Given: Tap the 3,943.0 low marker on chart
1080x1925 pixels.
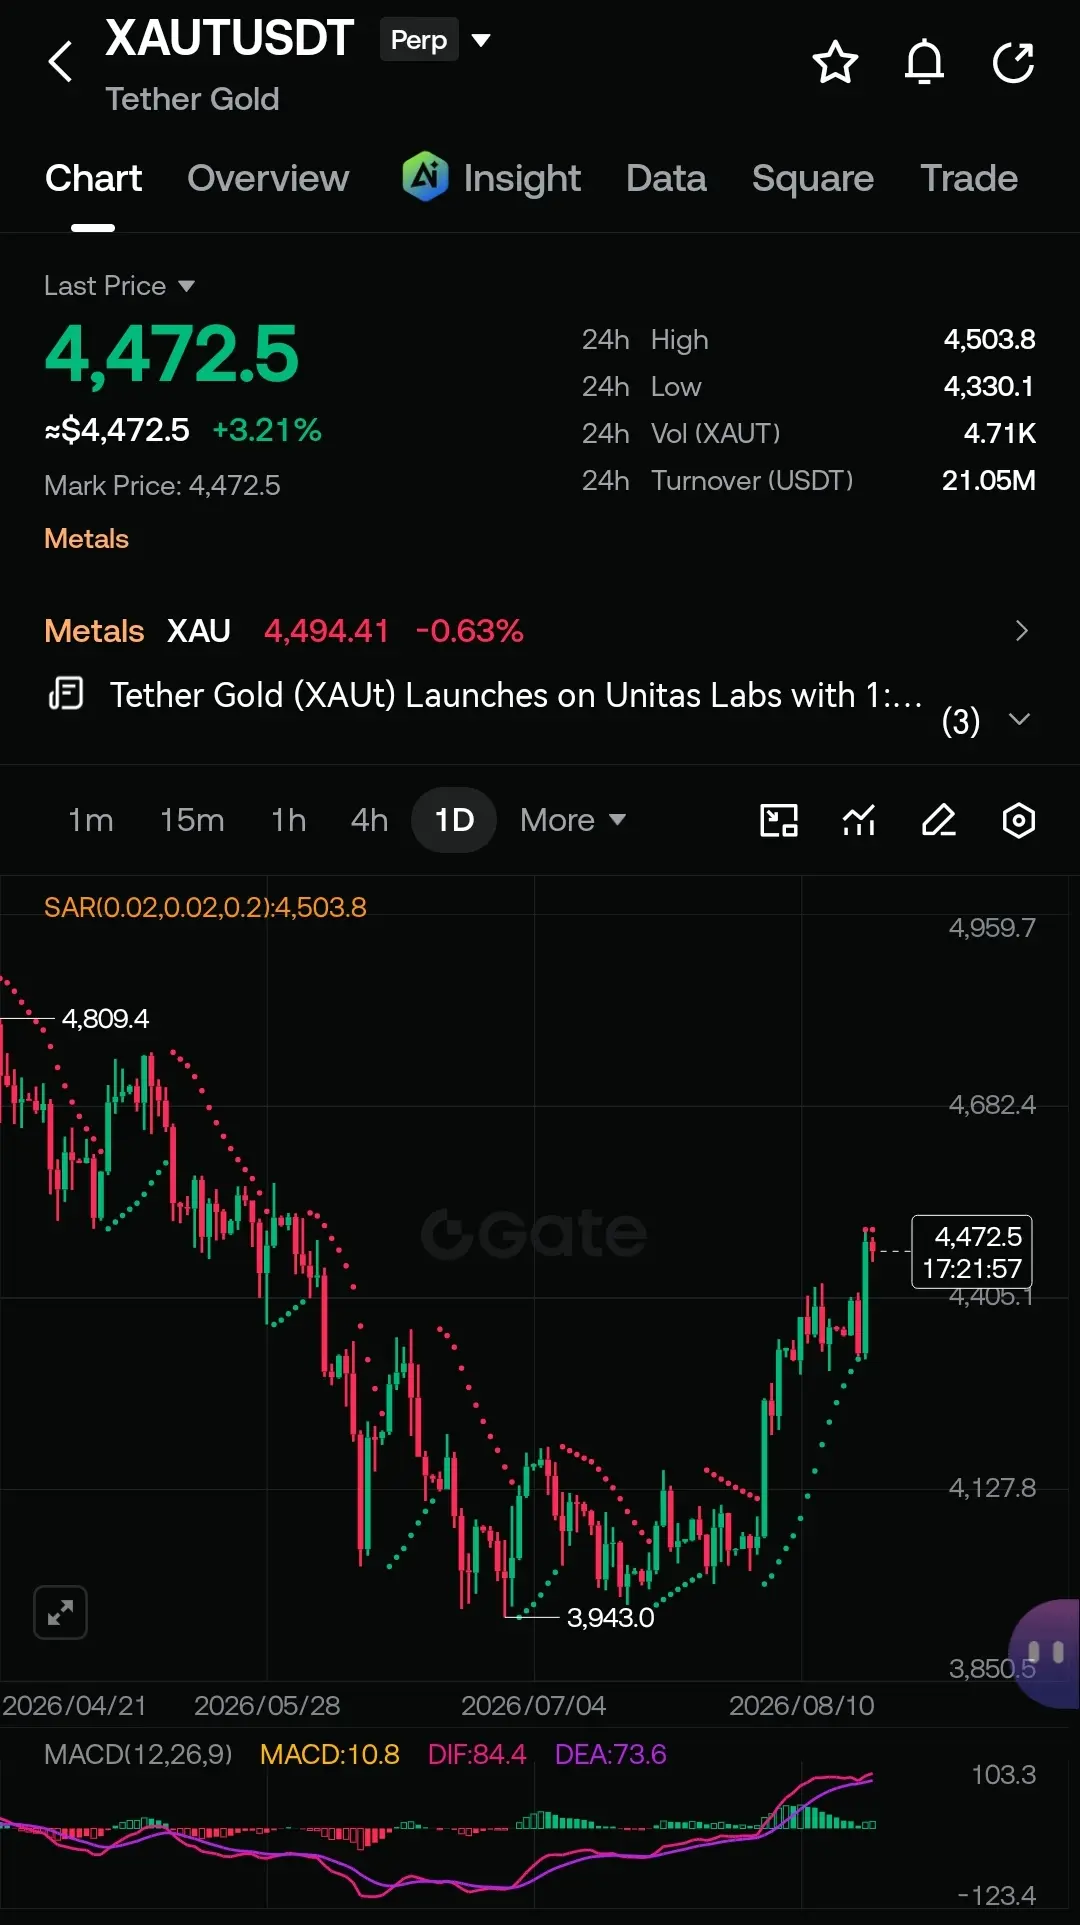Looking at the screenshot, I should pos(610,1617).
